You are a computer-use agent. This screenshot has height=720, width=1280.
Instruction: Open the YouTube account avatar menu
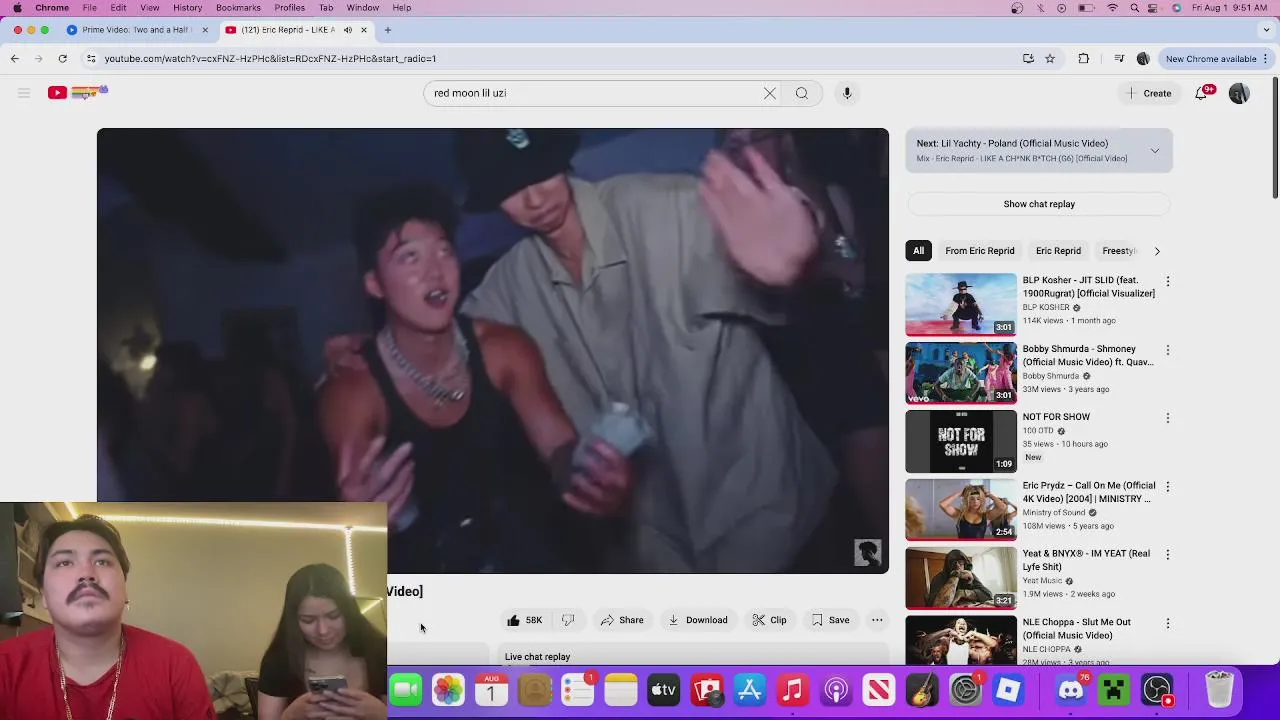(1239, 93)
